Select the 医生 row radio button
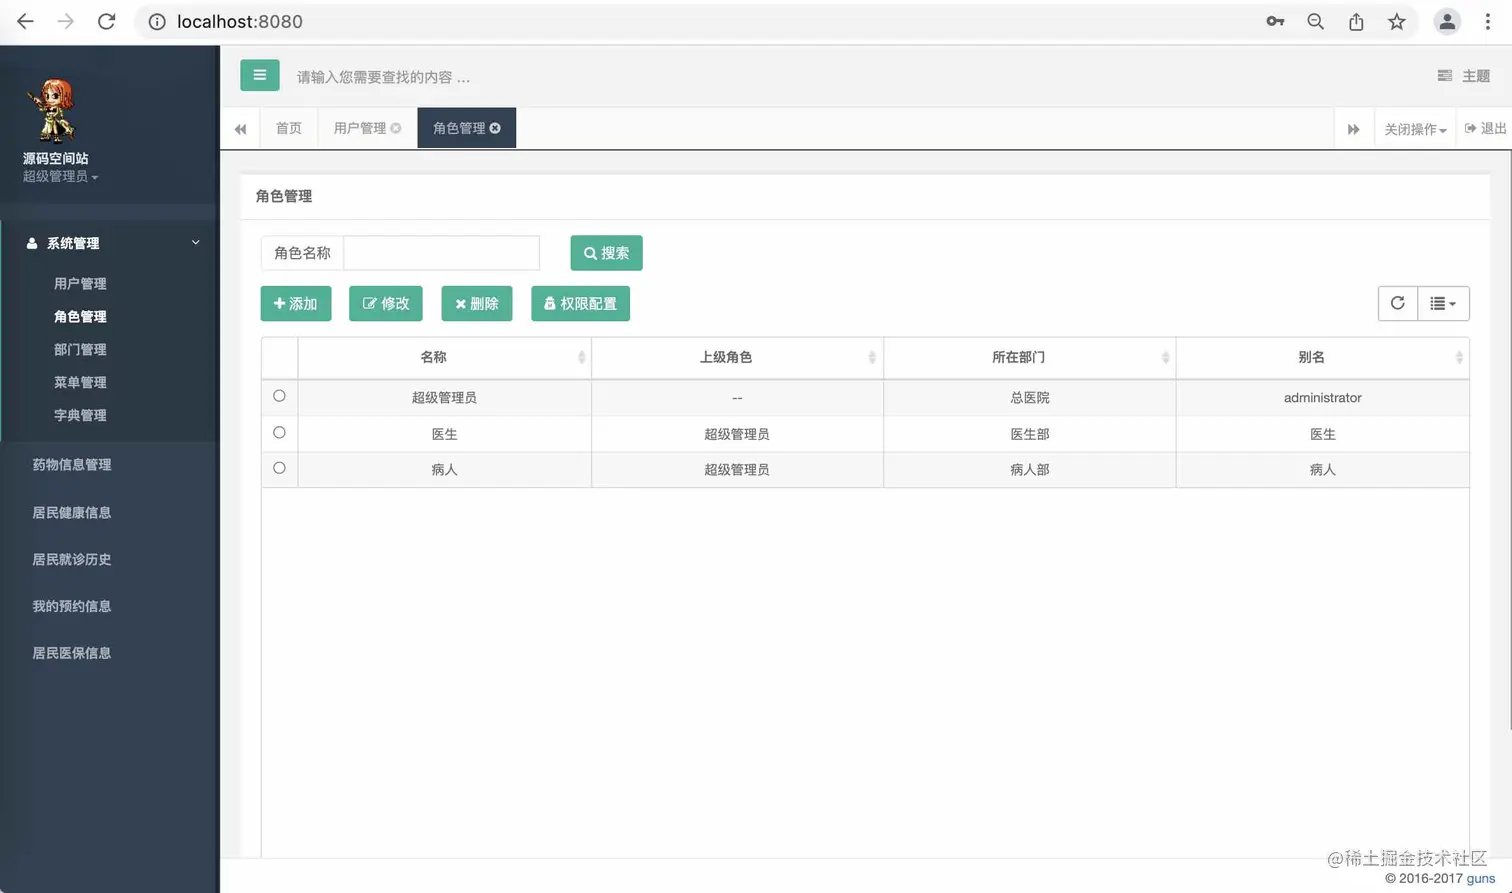This screenshot has width=1512, height=893. point(279,433)
